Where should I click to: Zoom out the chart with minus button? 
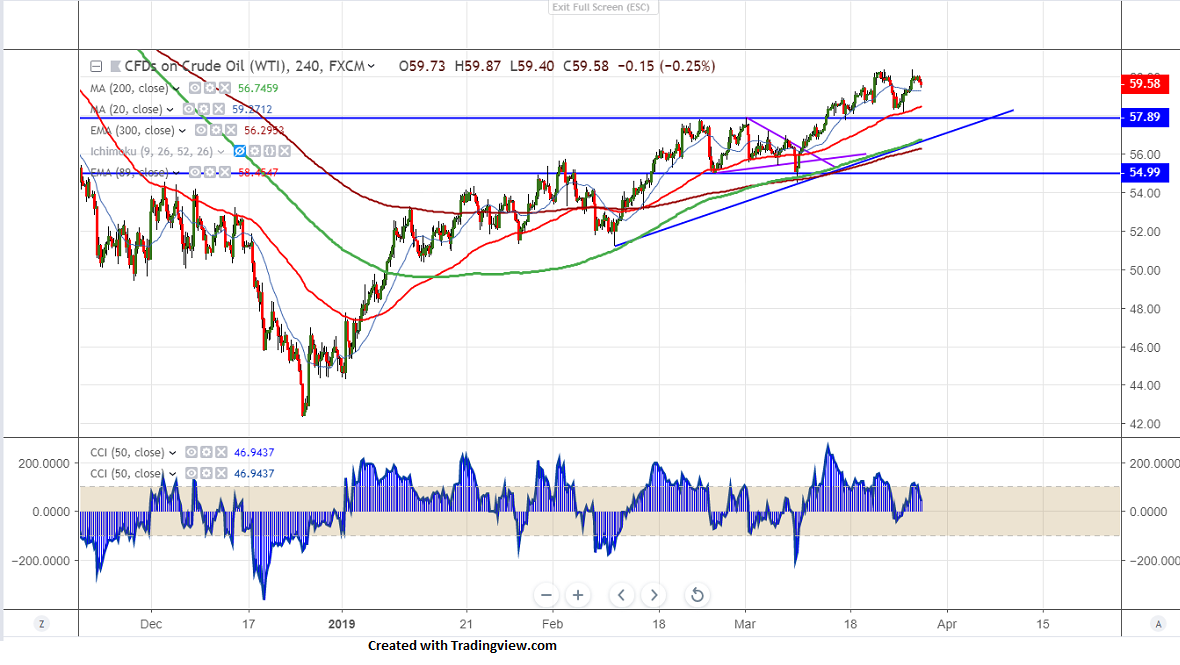[x=546, y=595]
